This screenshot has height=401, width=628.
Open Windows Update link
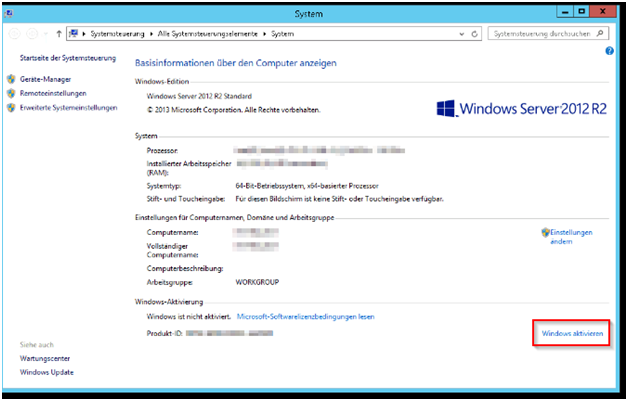tap(46, 372)
